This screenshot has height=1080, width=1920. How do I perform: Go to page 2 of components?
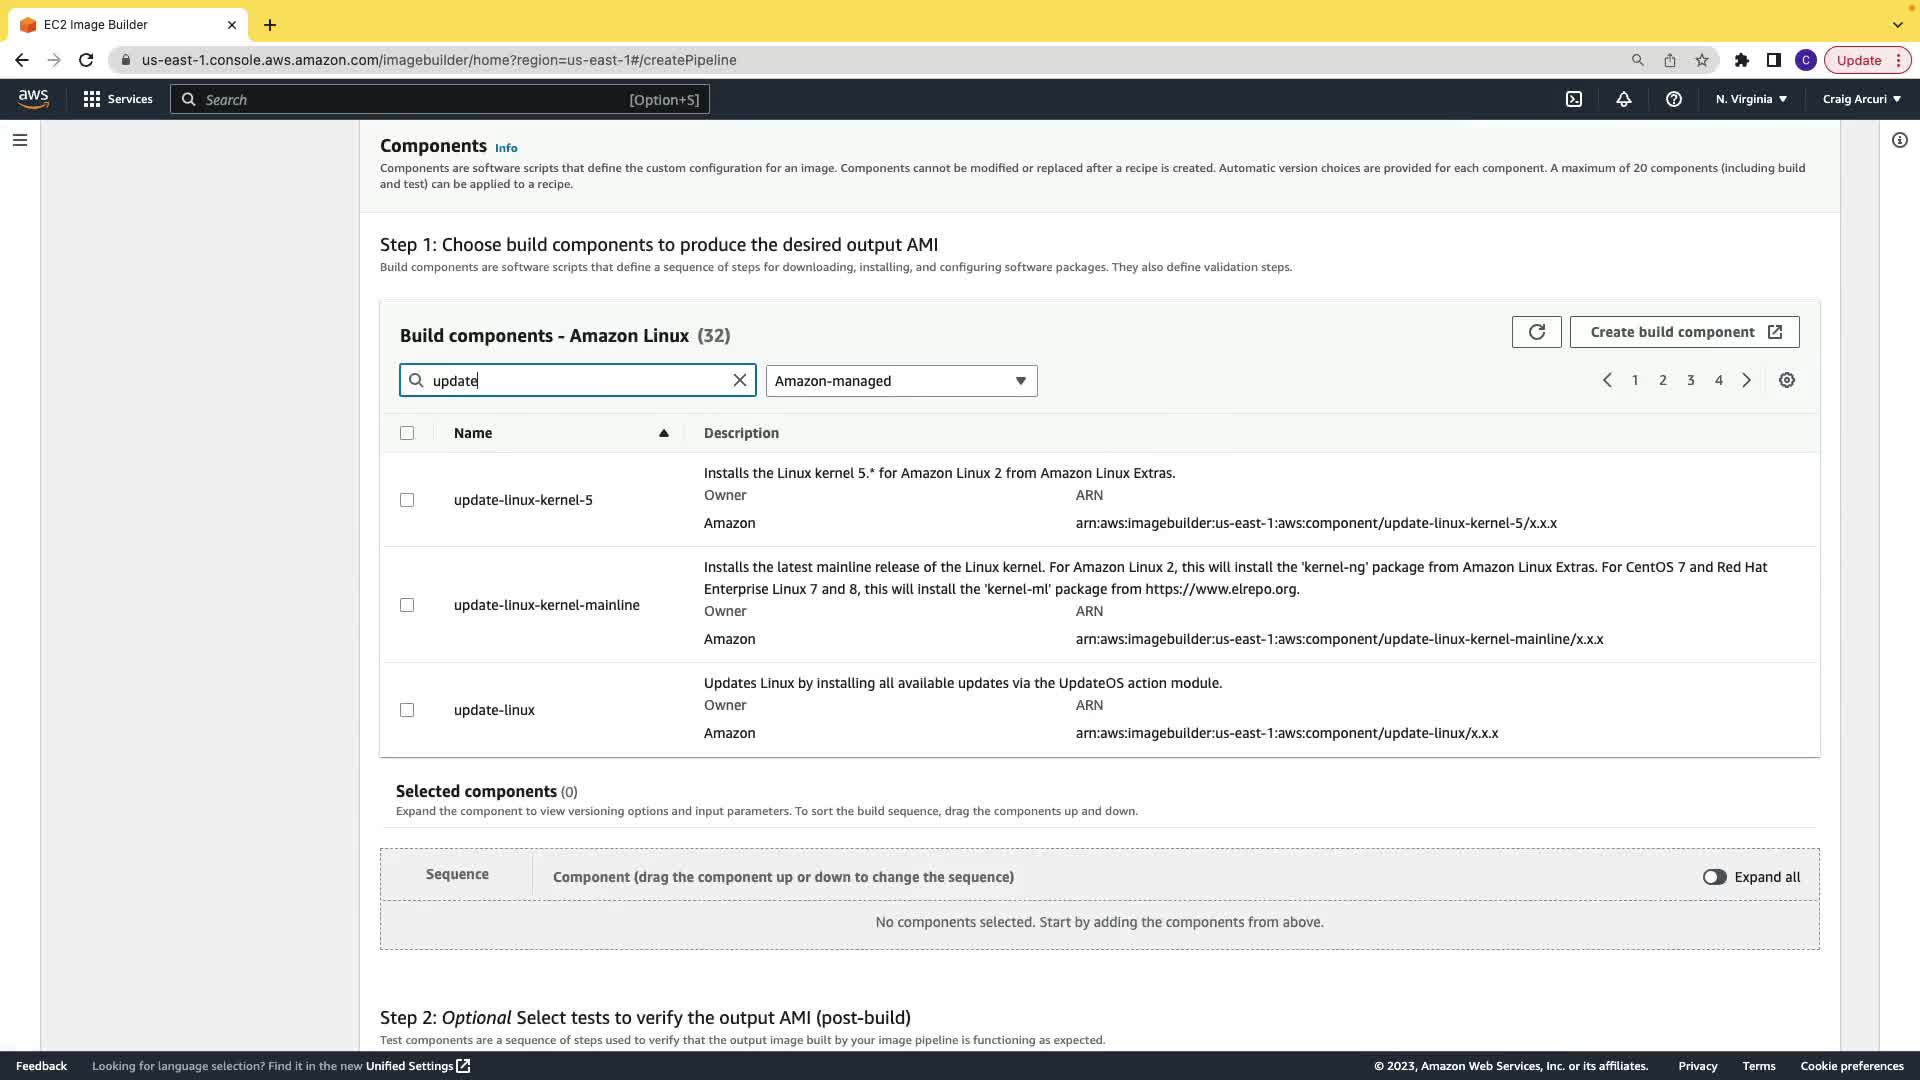click(1663, 380)
